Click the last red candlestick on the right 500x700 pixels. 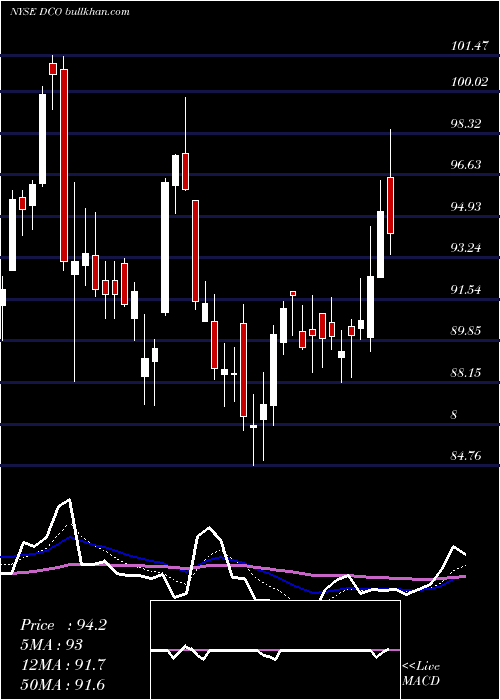coord(390,205)
